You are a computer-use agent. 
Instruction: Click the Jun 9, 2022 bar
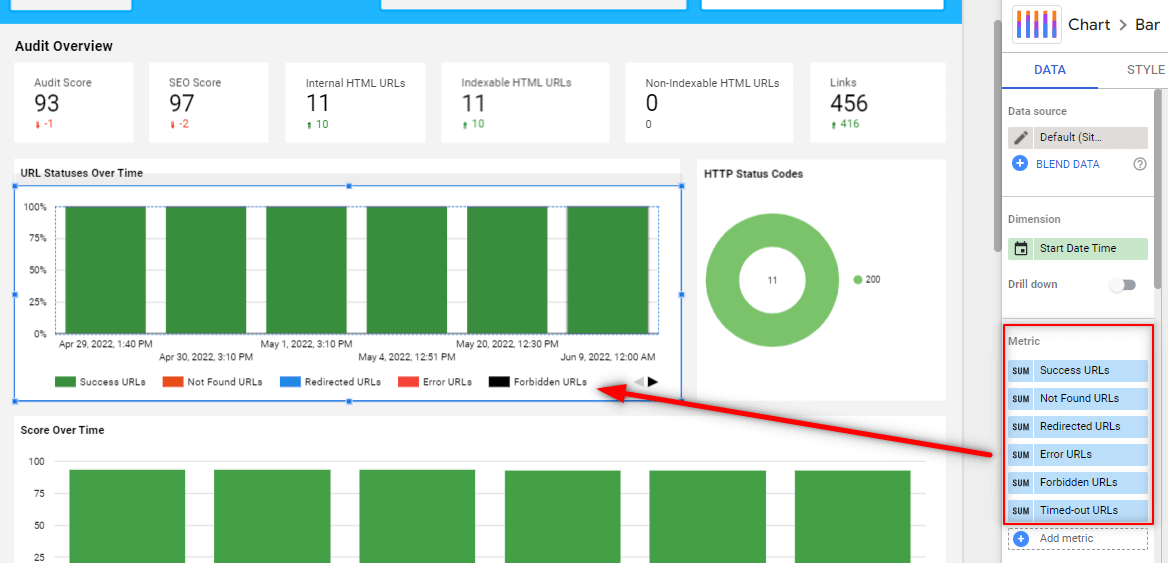608,270
